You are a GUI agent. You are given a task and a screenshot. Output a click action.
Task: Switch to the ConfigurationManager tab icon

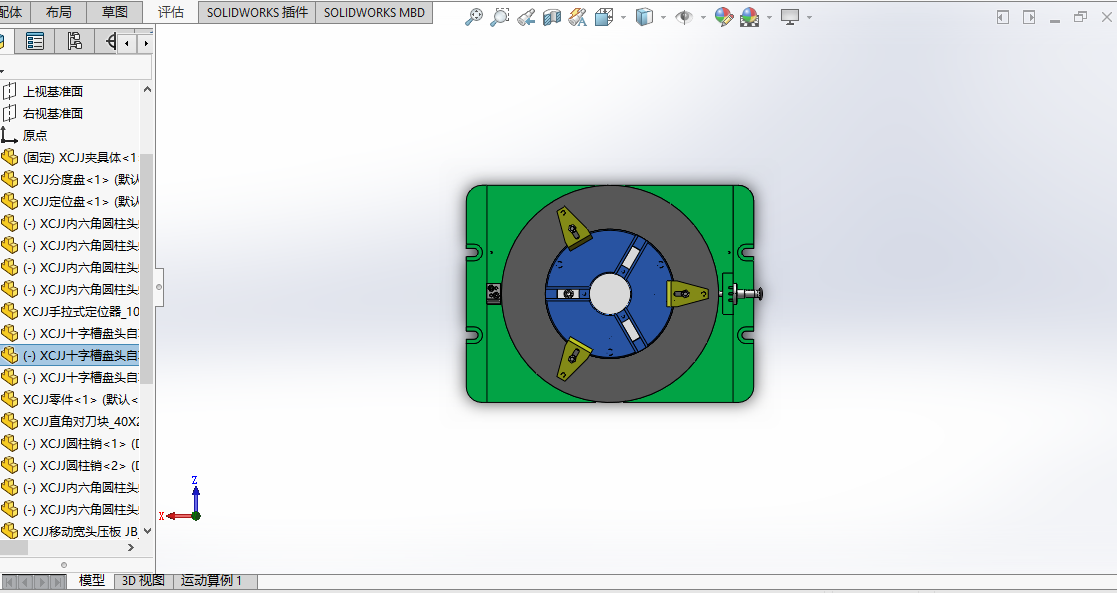point(74,41)
